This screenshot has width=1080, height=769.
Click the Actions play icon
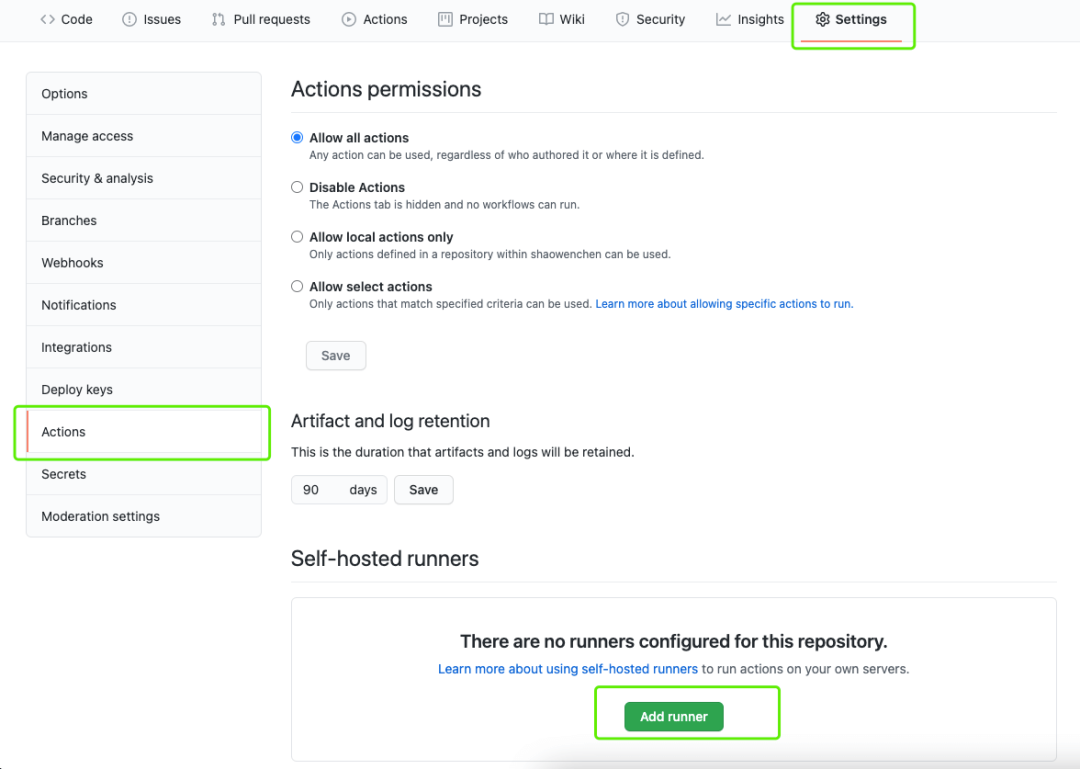pos(349,19)
